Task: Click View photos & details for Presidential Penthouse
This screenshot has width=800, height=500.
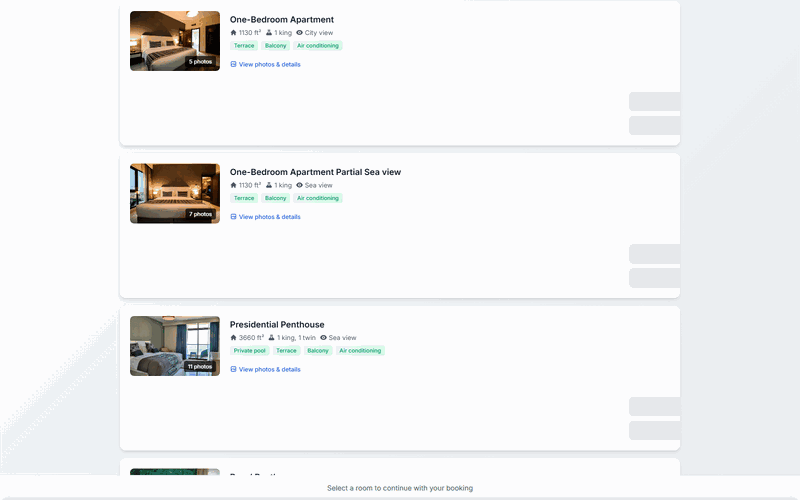Action: point(265,369)
